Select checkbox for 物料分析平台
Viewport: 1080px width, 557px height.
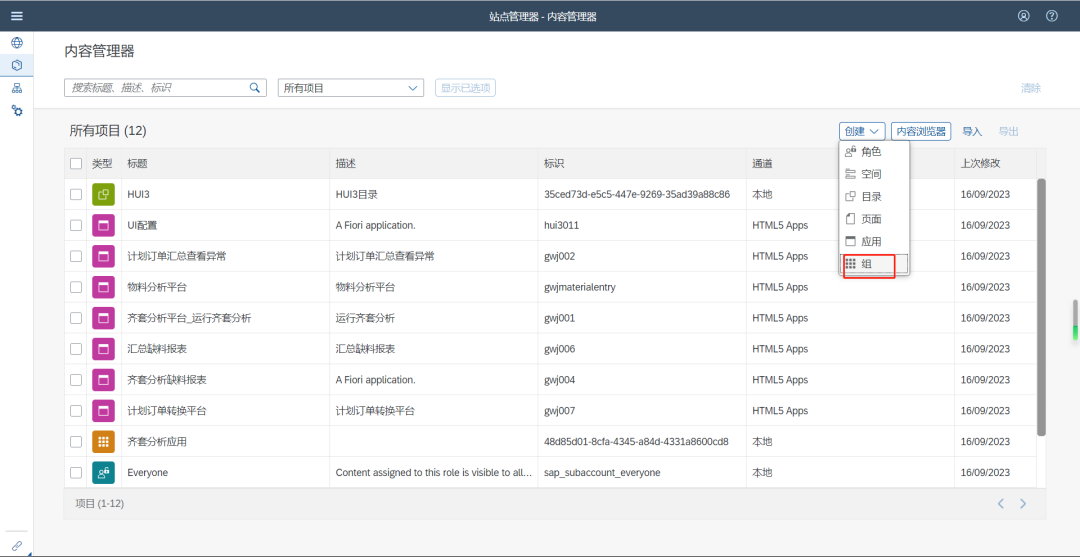coord(76,287)
